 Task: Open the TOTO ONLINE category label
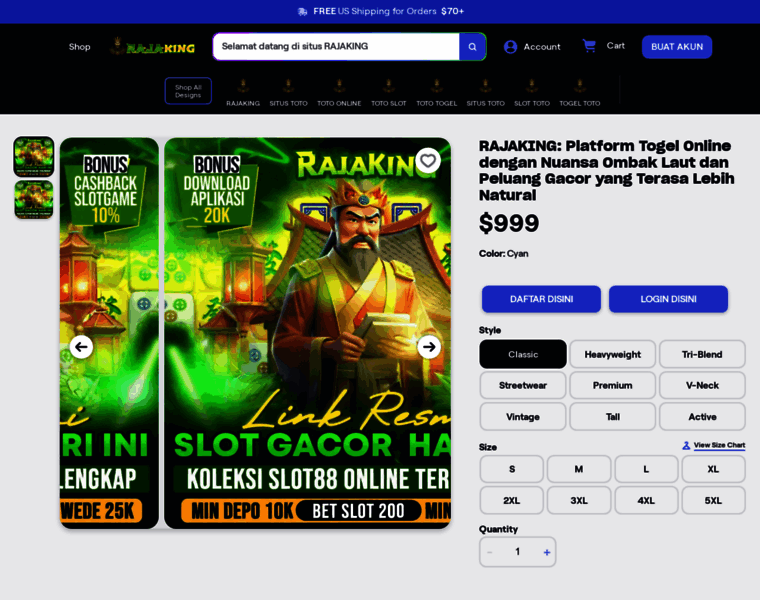tap(339, 103)
